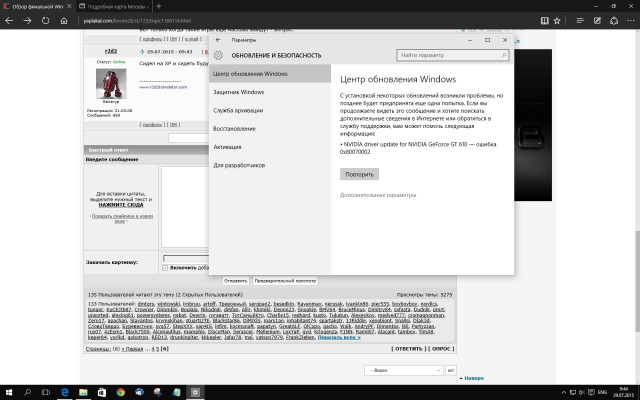Open Служба архивации section
640x400 pixels.
click(x=270, y=110)
